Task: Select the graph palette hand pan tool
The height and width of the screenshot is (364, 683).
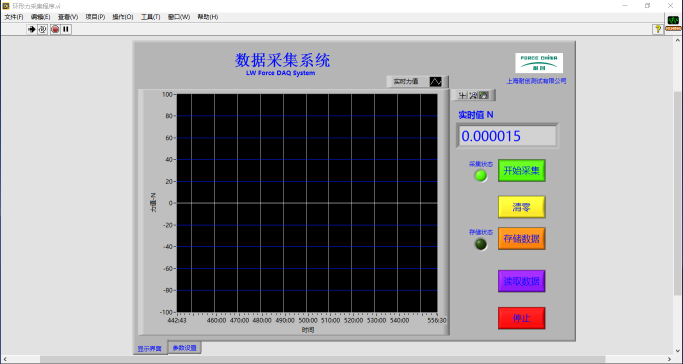Action: click(484, 95)
